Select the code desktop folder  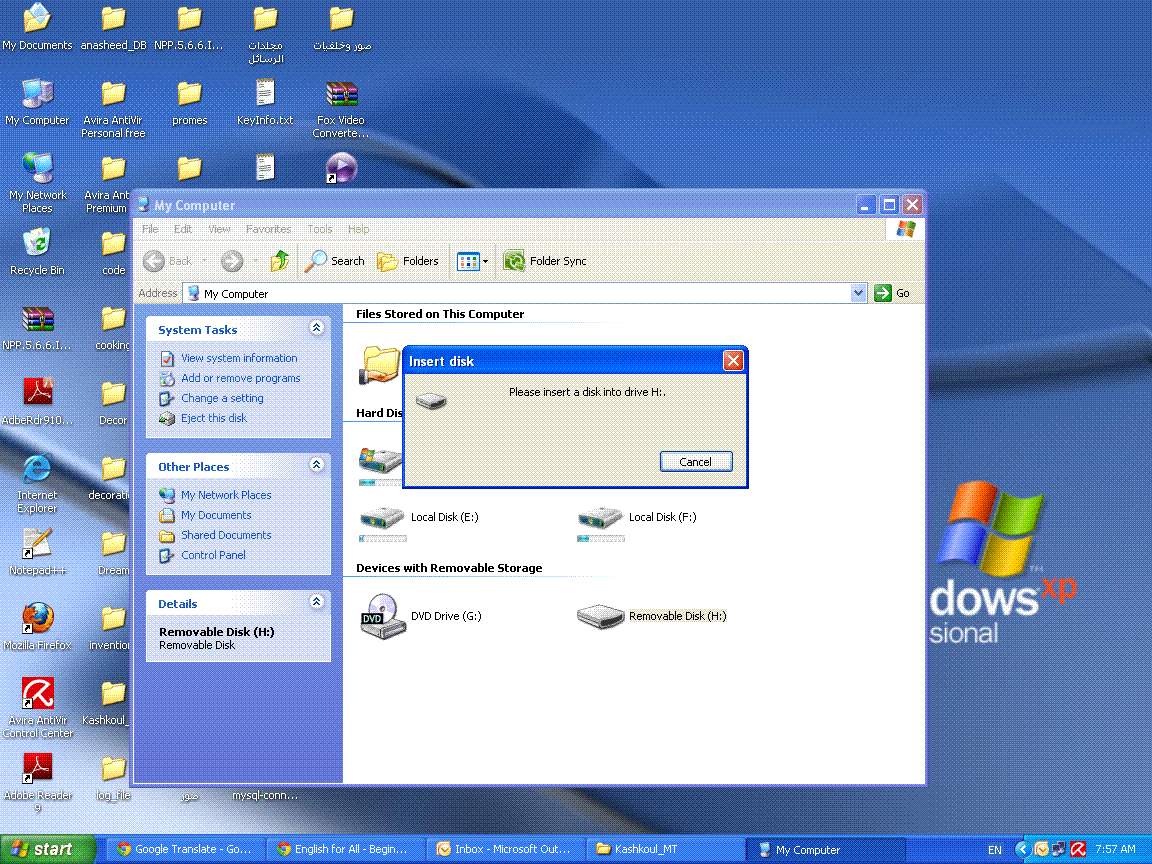[x=113, y=252]
